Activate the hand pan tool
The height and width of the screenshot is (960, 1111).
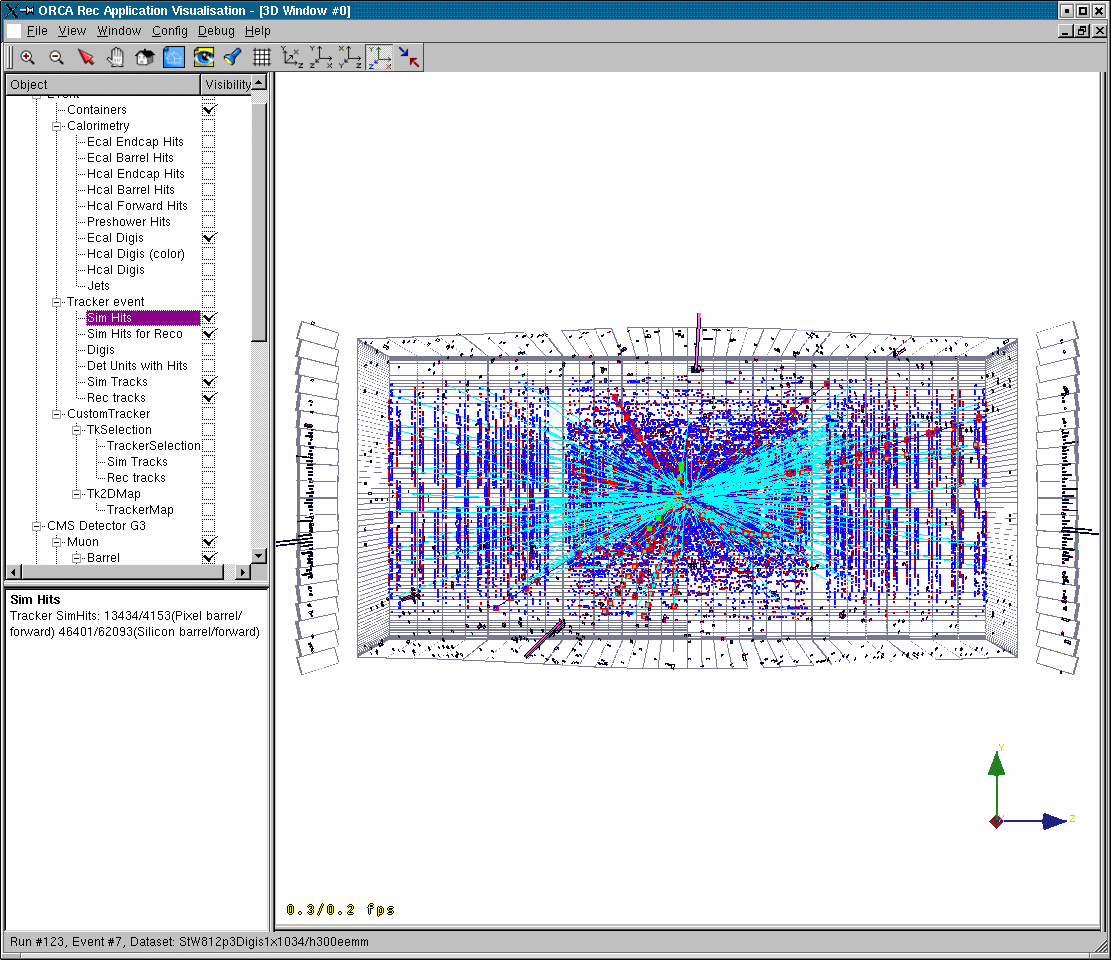[x=115, y=58]
